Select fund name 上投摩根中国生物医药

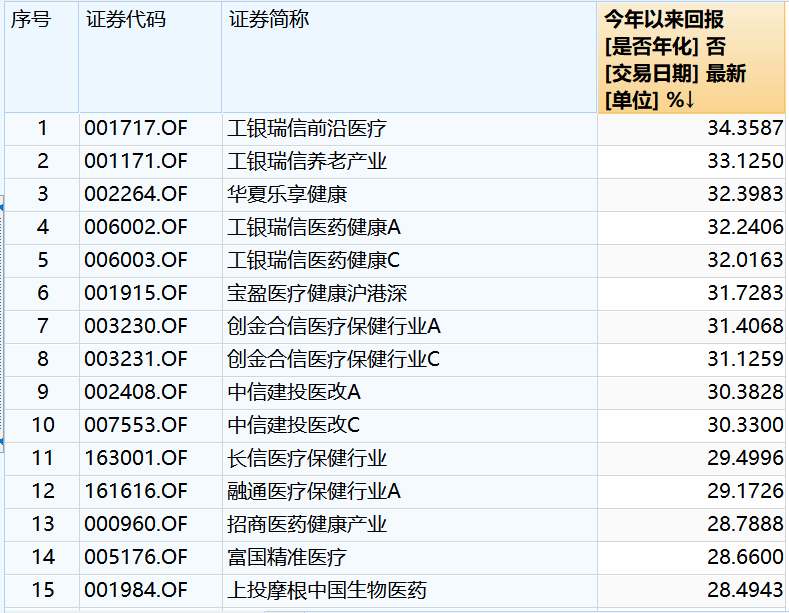click(327, 590)
